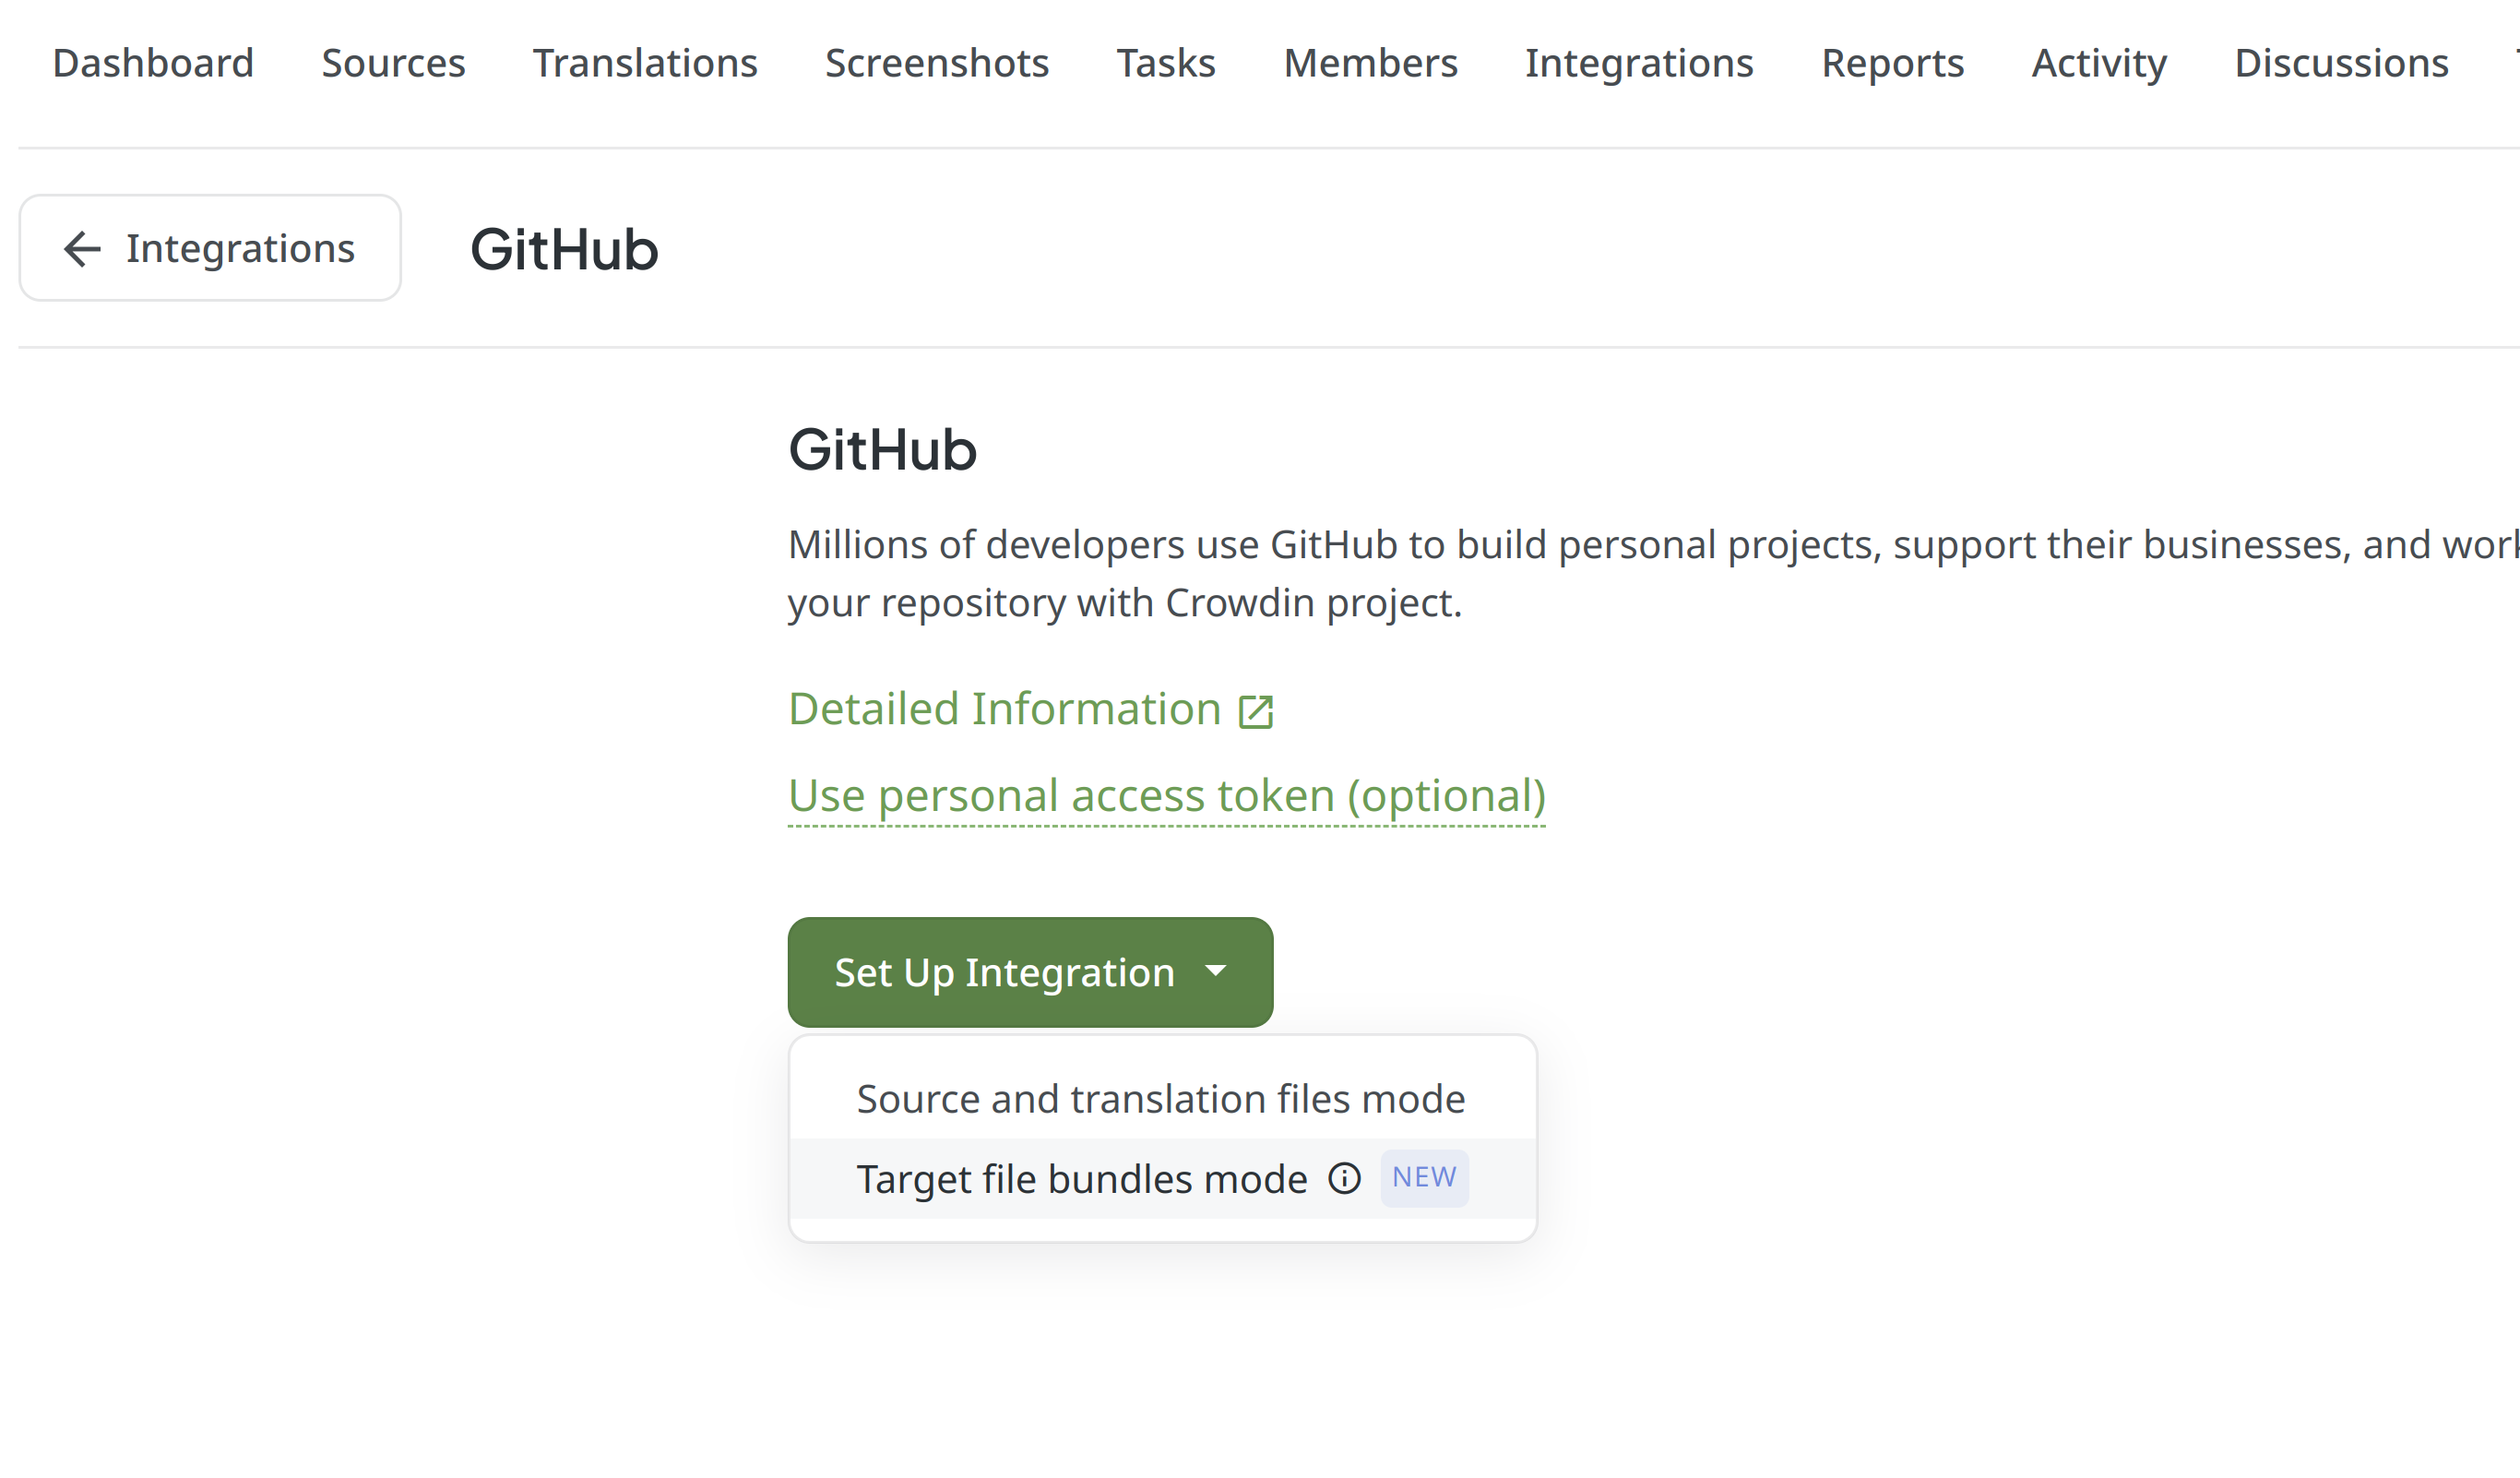Toggle Source and translation files selection
Screen dimensions: 2520x1478
pyautogui.click(x=1160, y=1098)
